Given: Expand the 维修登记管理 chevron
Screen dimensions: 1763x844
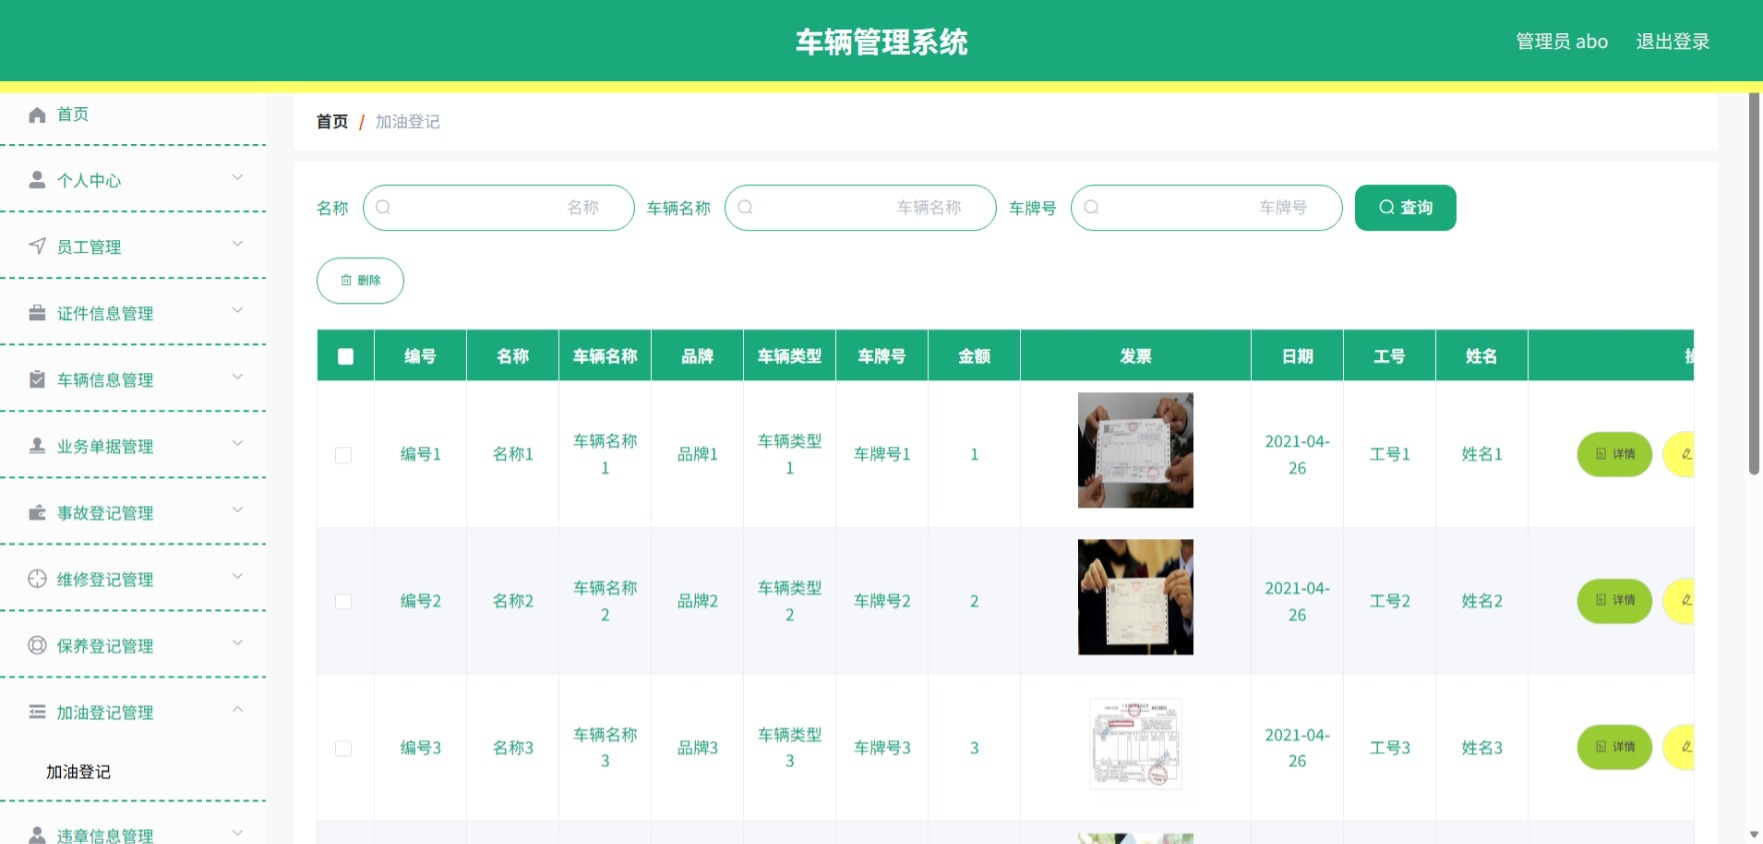Looking at the screenshot, I should (x=238, y=576).
